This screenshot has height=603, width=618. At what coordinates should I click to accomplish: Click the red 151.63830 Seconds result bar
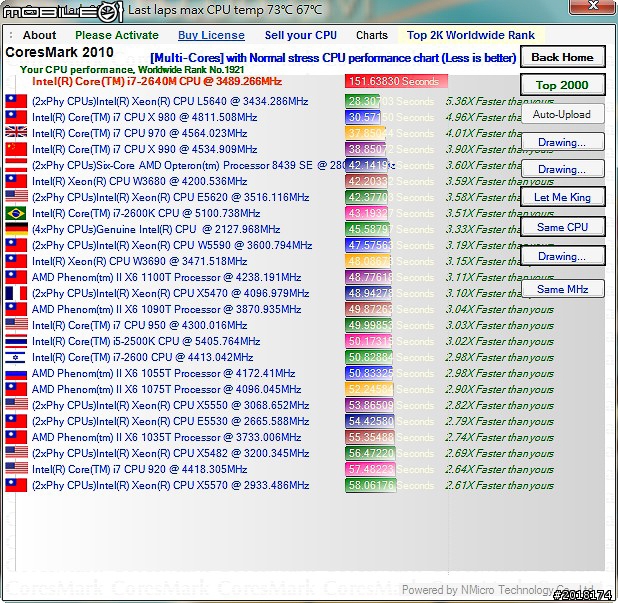pyautogui.click(x=396, y=81)
